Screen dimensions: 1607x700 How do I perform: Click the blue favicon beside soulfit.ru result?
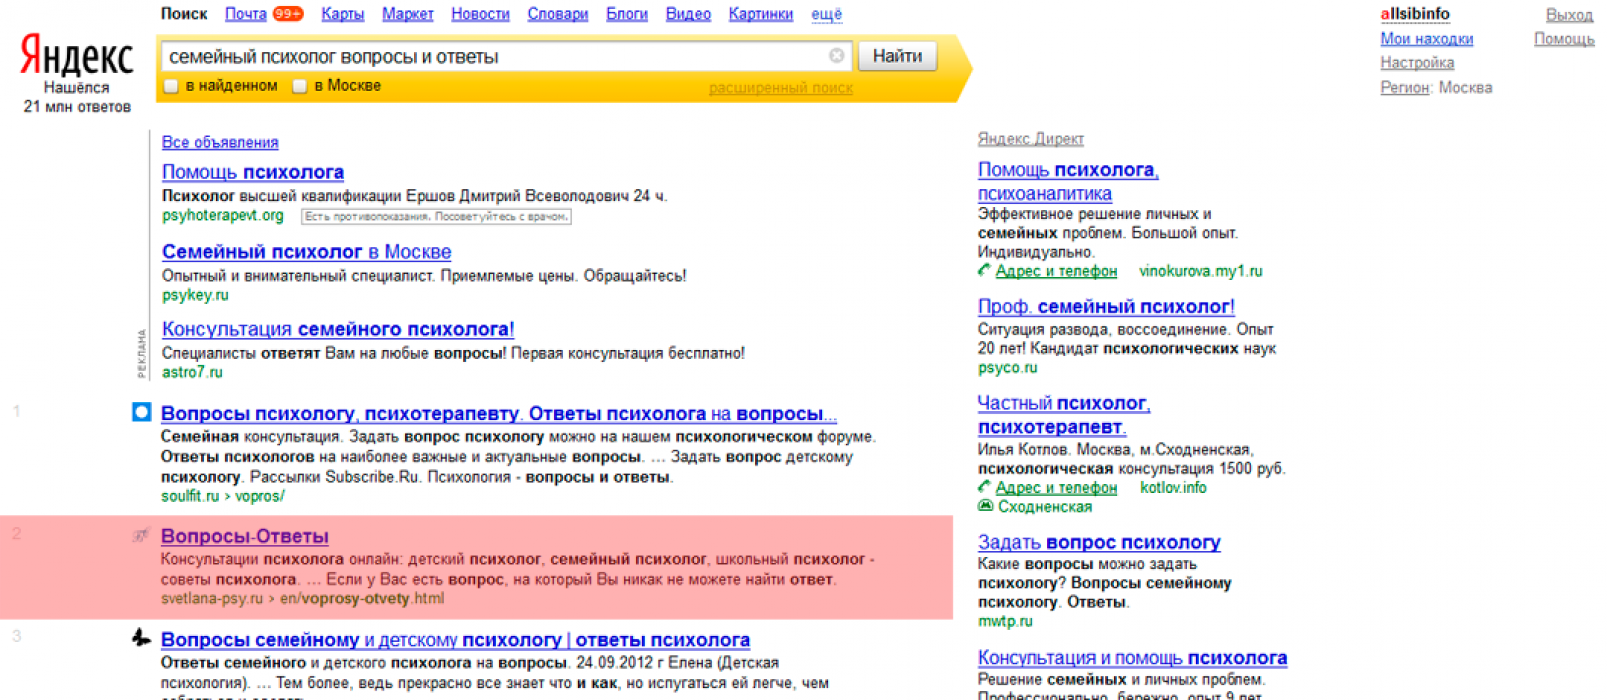(142, 412)
